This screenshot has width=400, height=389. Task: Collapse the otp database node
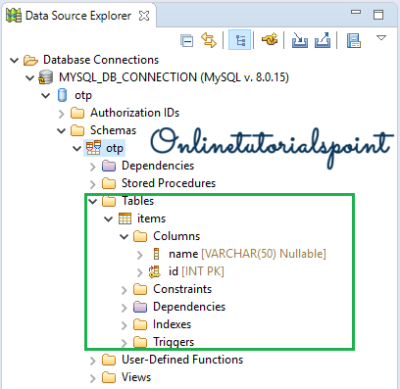[46, 96]
